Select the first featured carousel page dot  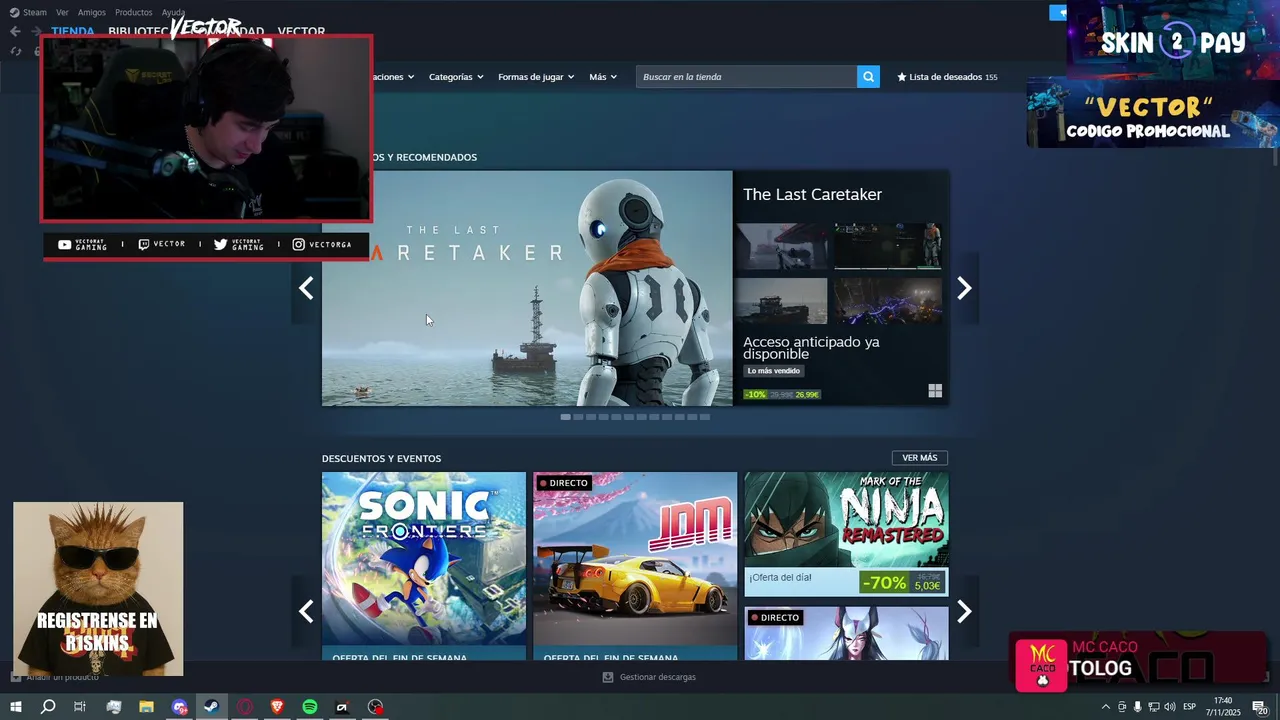tap(565, 417)
